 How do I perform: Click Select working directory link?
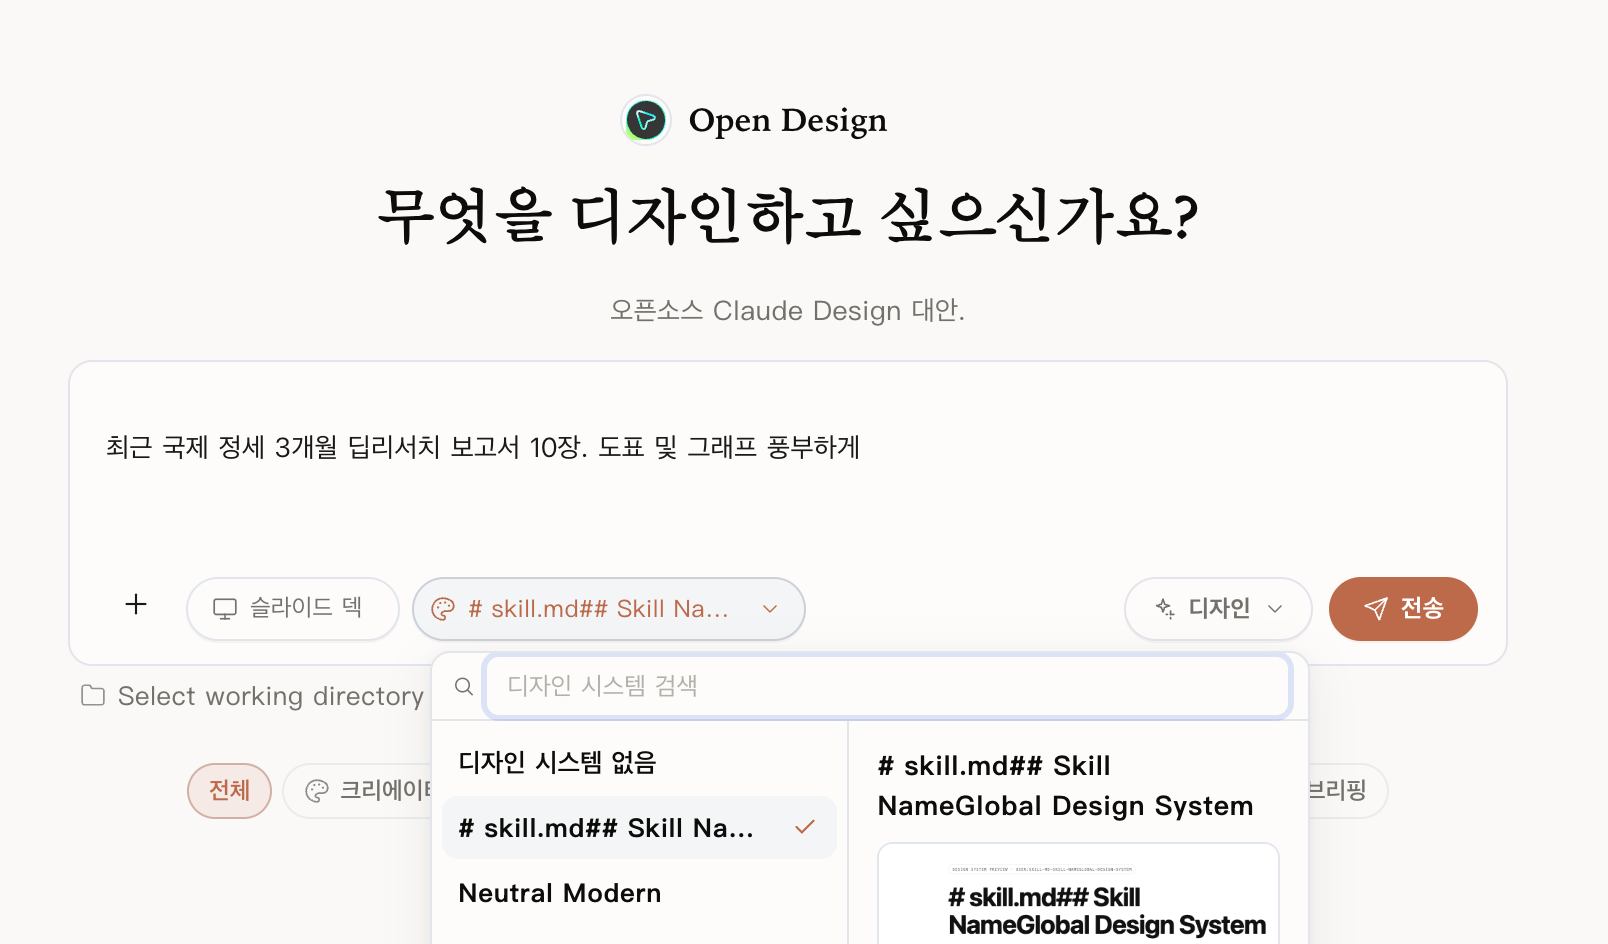point(253,695)
